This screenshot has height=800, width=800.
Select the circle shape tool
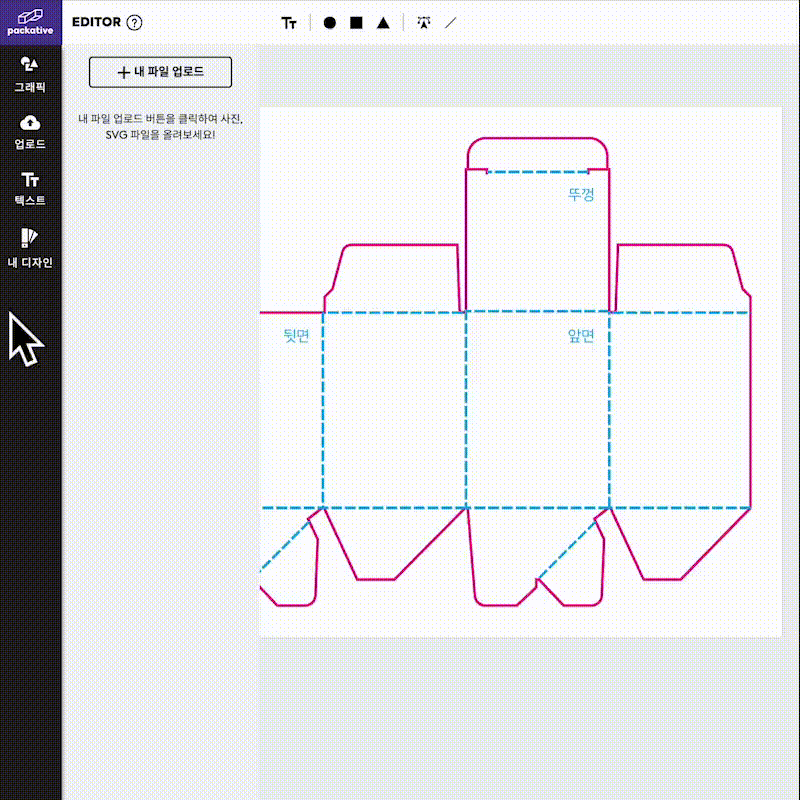click(329, 23)
